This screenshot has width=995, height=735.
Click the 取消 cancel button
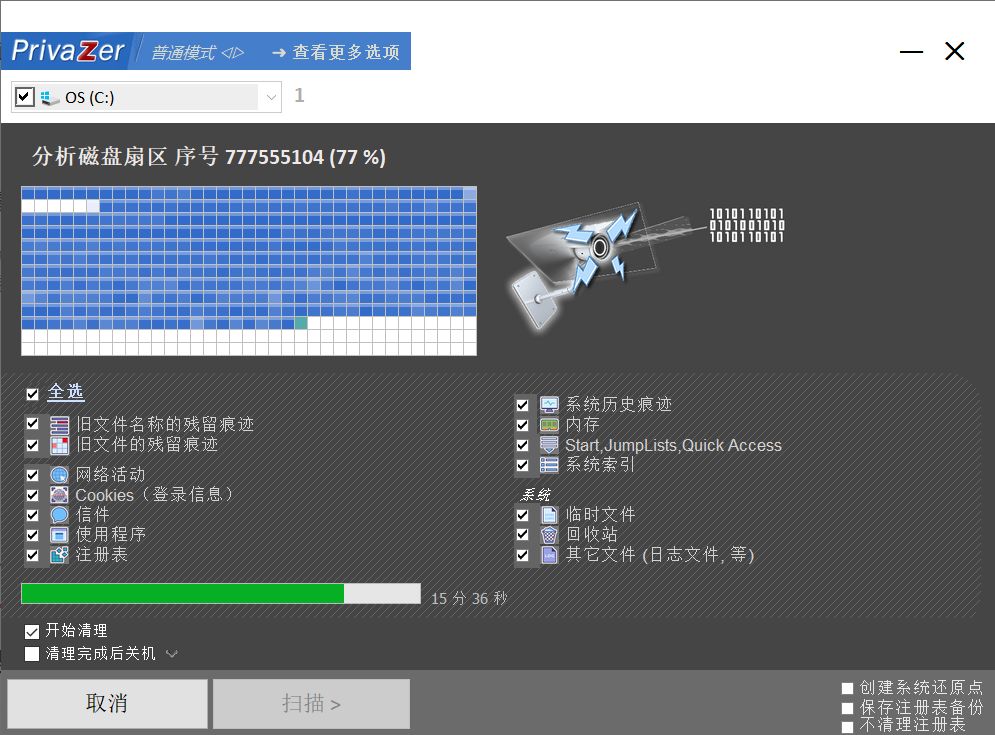(107, 703)
